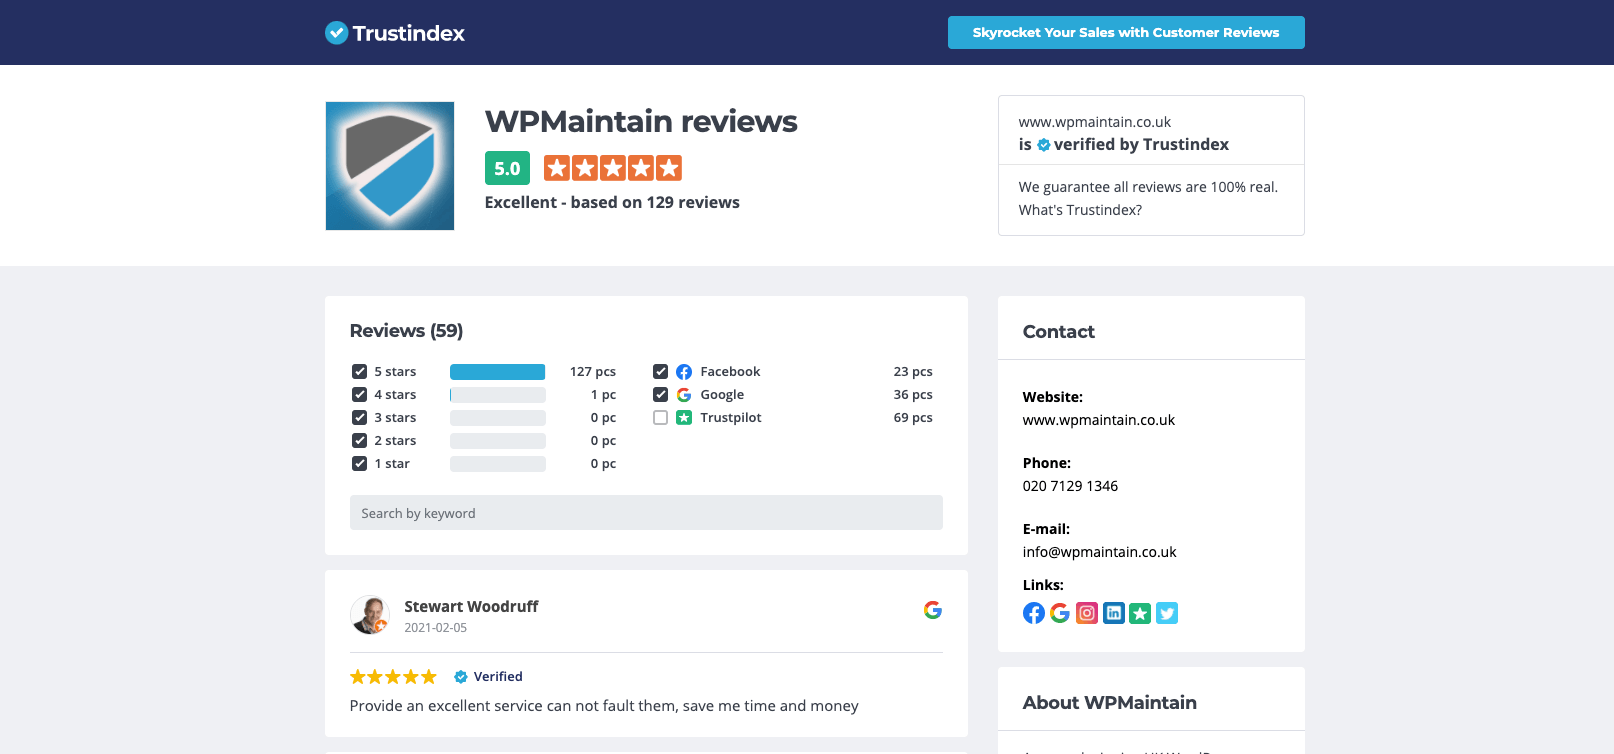Viewport: 1614px width, 754px height.
Task: Open 'What's Trustindex?' link
Action: (1080, 210)
